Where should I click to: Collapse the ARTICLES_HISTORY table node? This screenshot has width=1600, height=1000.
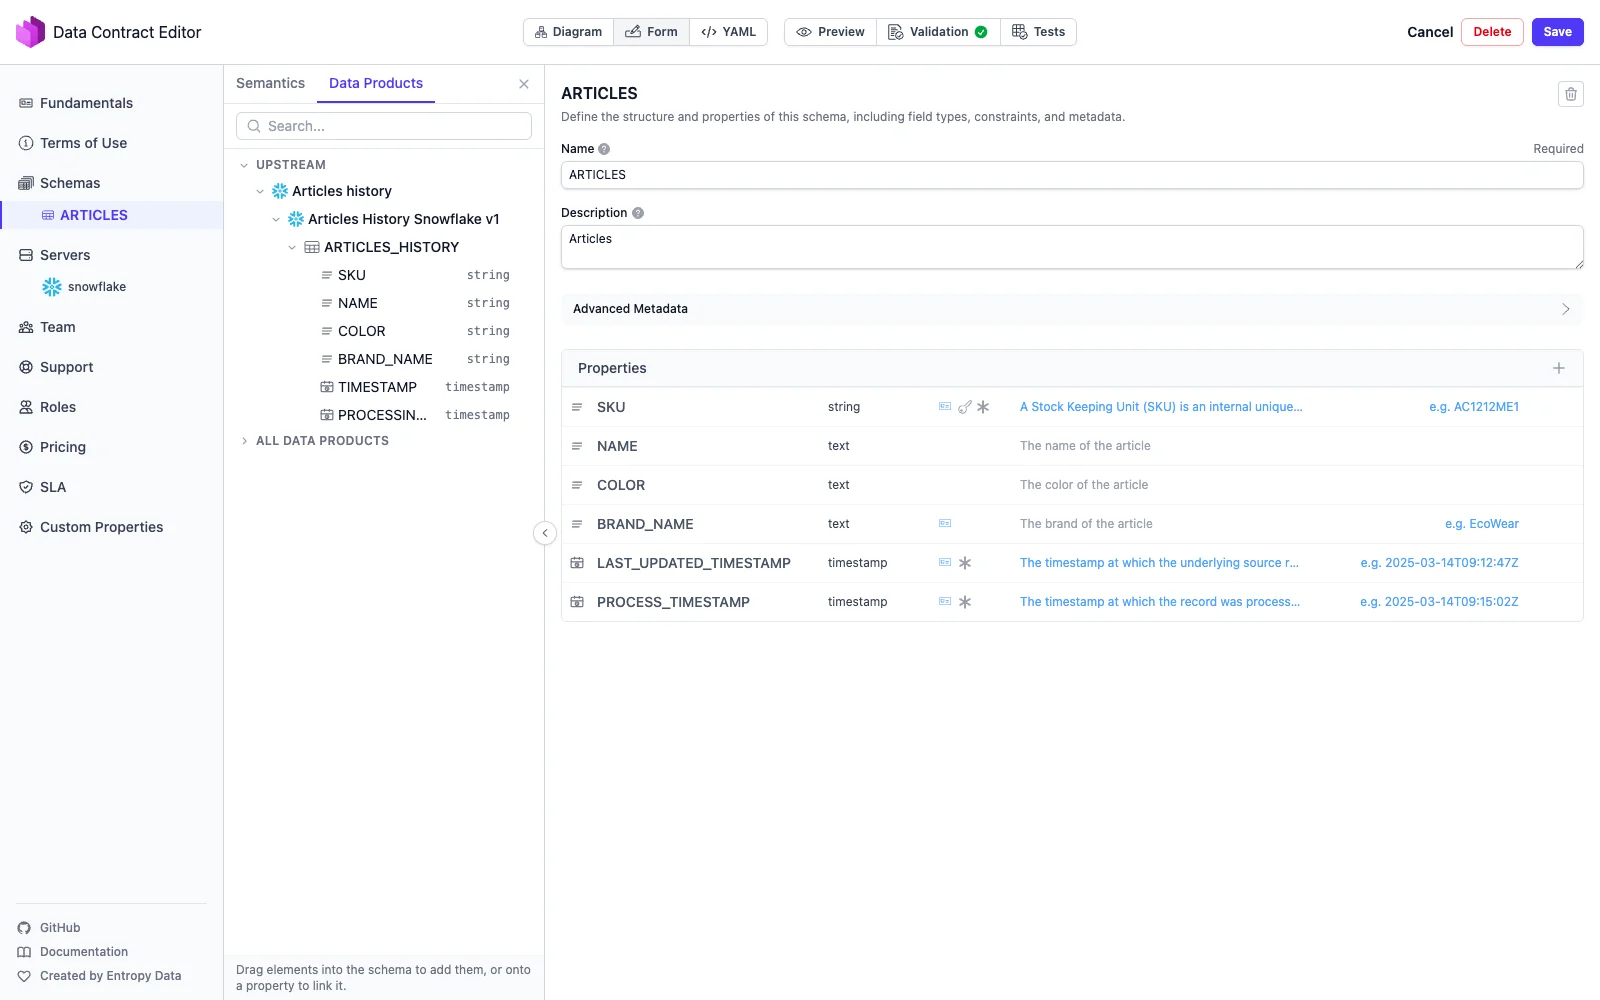click(292, 247)
